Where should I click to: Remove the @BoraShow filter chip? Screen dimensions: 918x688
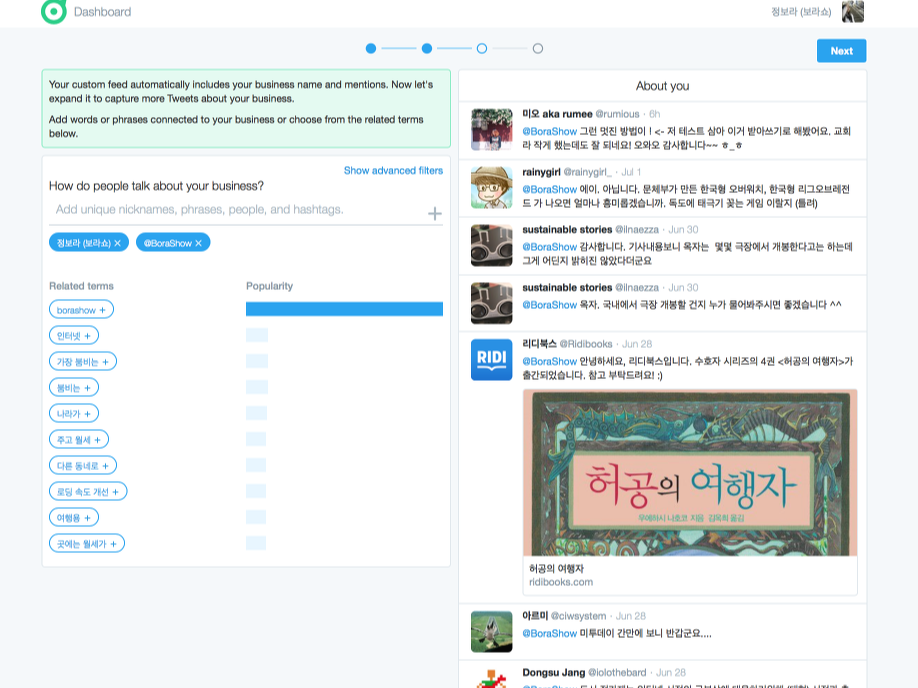(x=198, y=243)
